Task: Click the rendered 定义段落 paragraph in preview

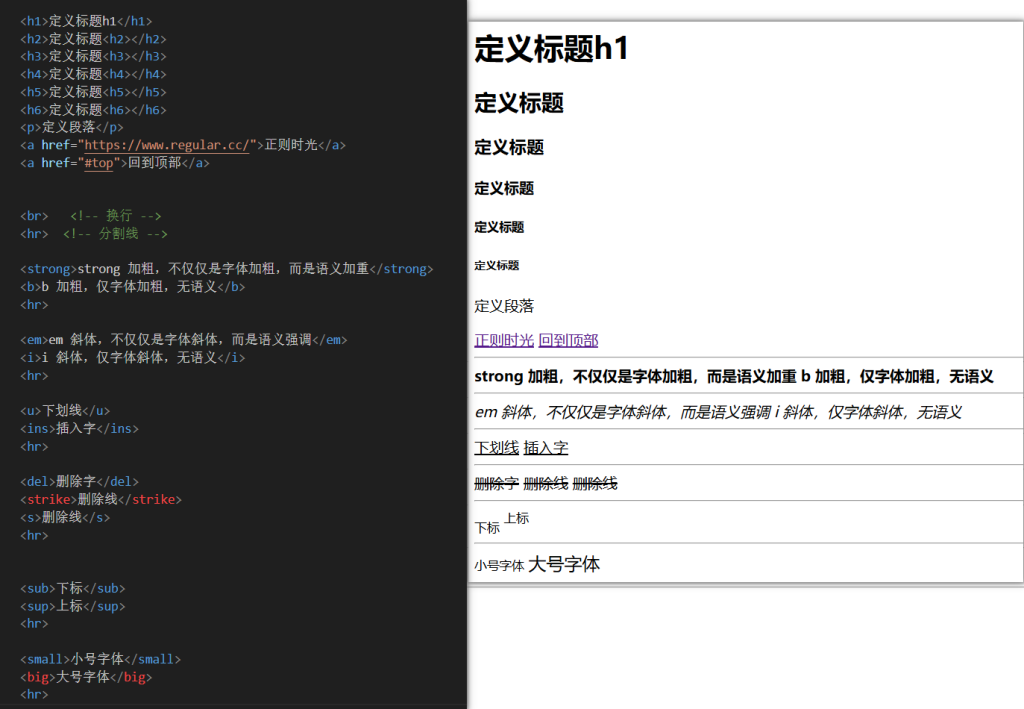Action: coord(504,306)
